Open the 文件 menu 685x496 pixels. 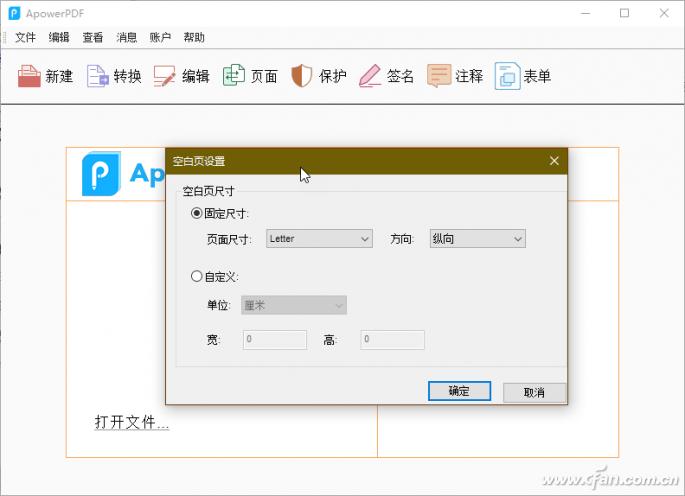(x=25, y=38)
